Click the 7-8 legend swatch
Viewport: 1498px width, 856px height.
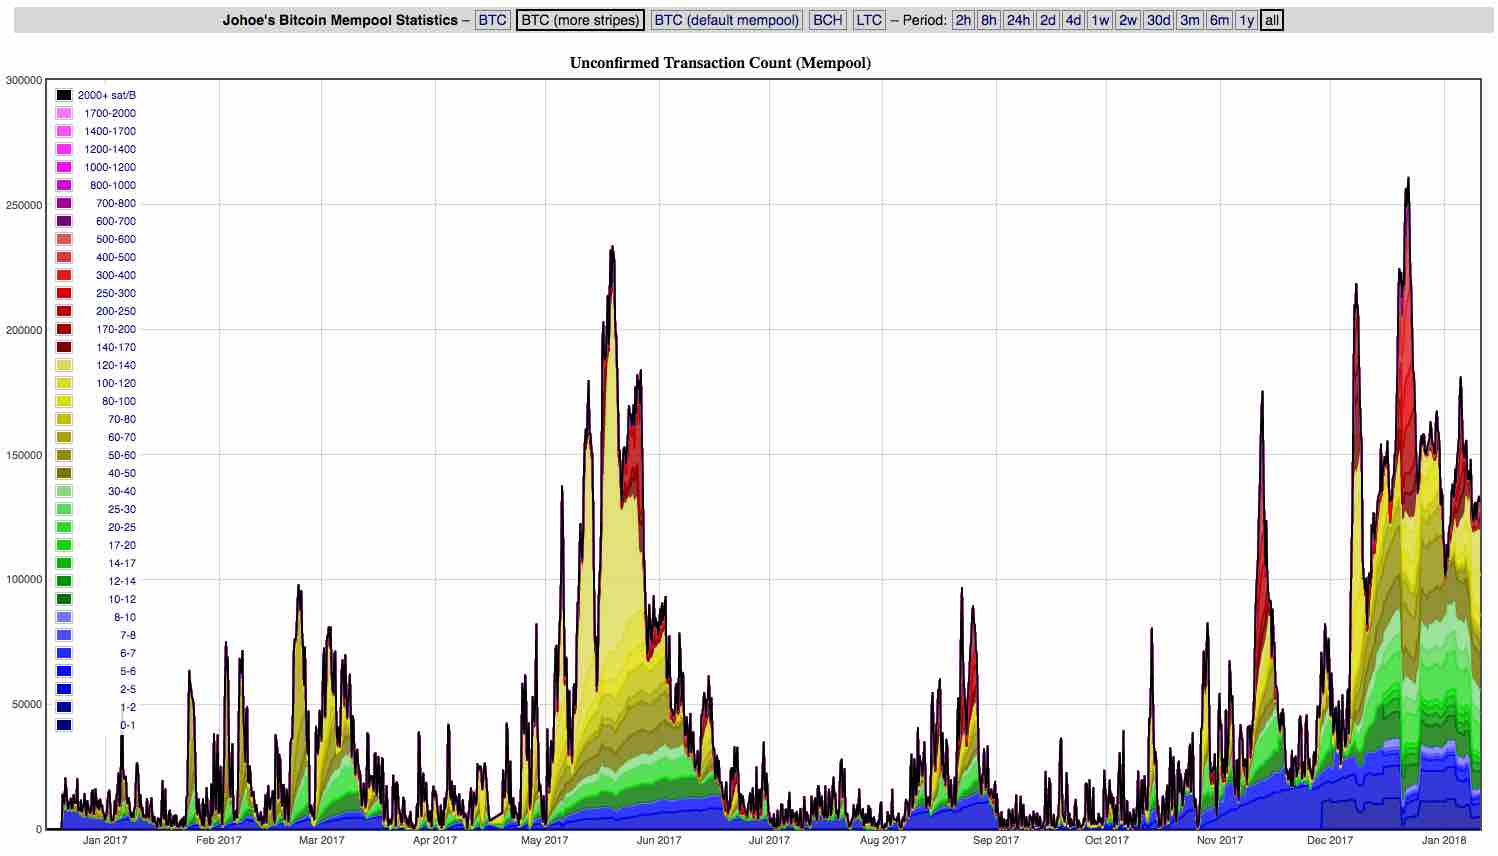click(64, 635)
